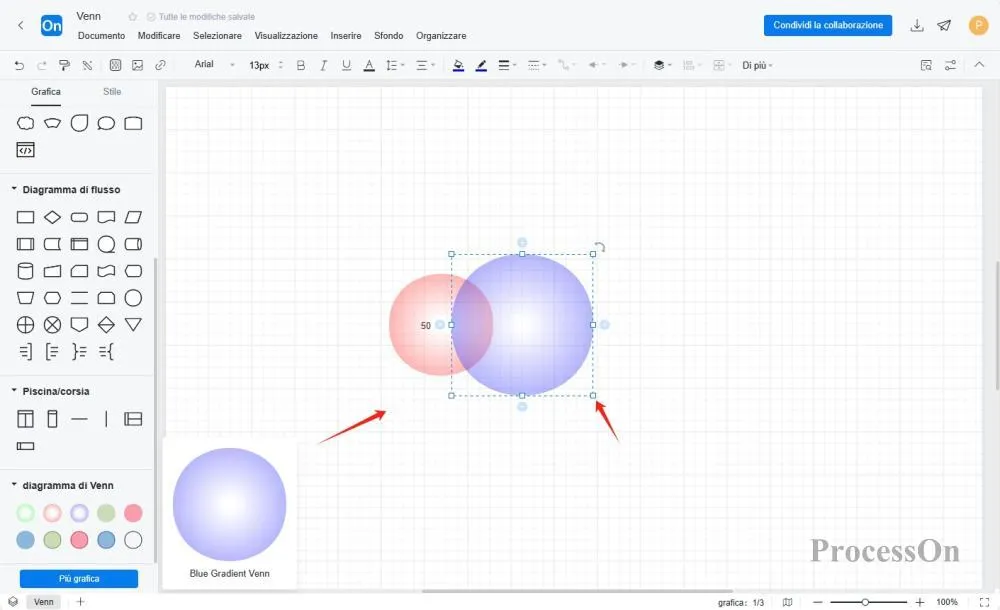1000x610 pixels.
Task: Expand the Di più dropdown
Action: [x=757, y=65]
